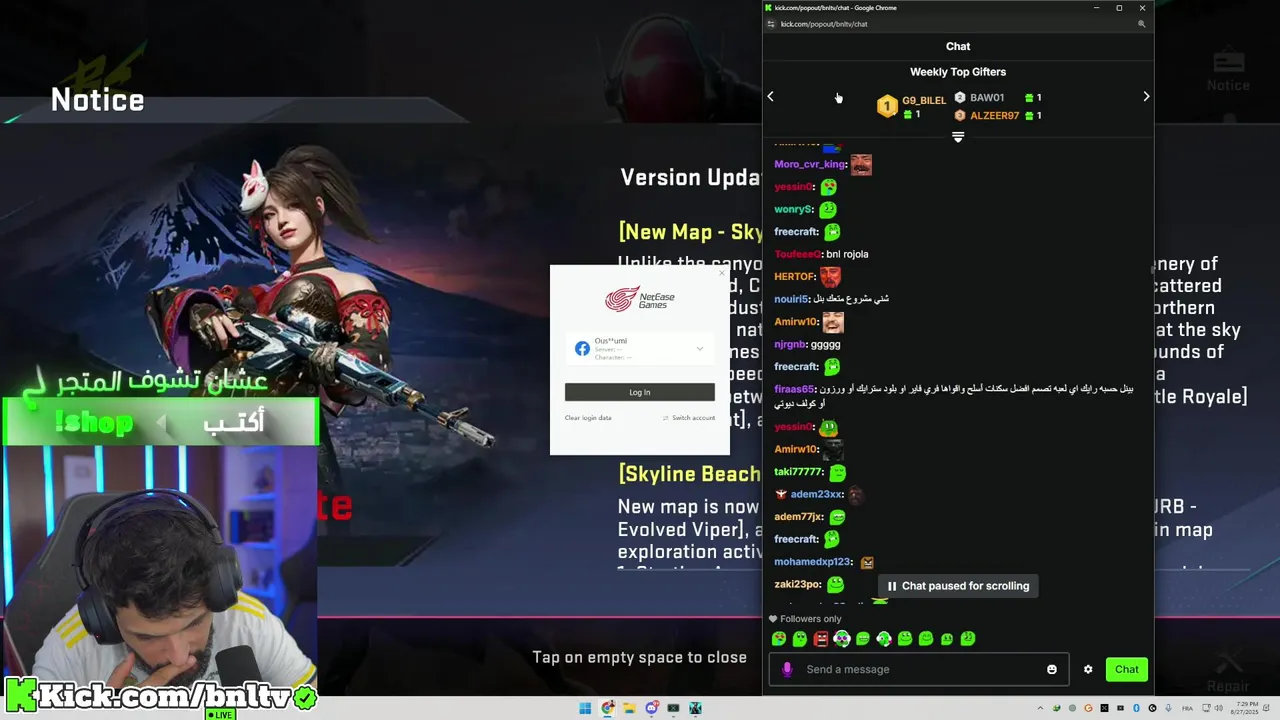This screenshot has width=1280, height=720.
Task: Insert the second green blob emote
Action: tap(800, 639)
